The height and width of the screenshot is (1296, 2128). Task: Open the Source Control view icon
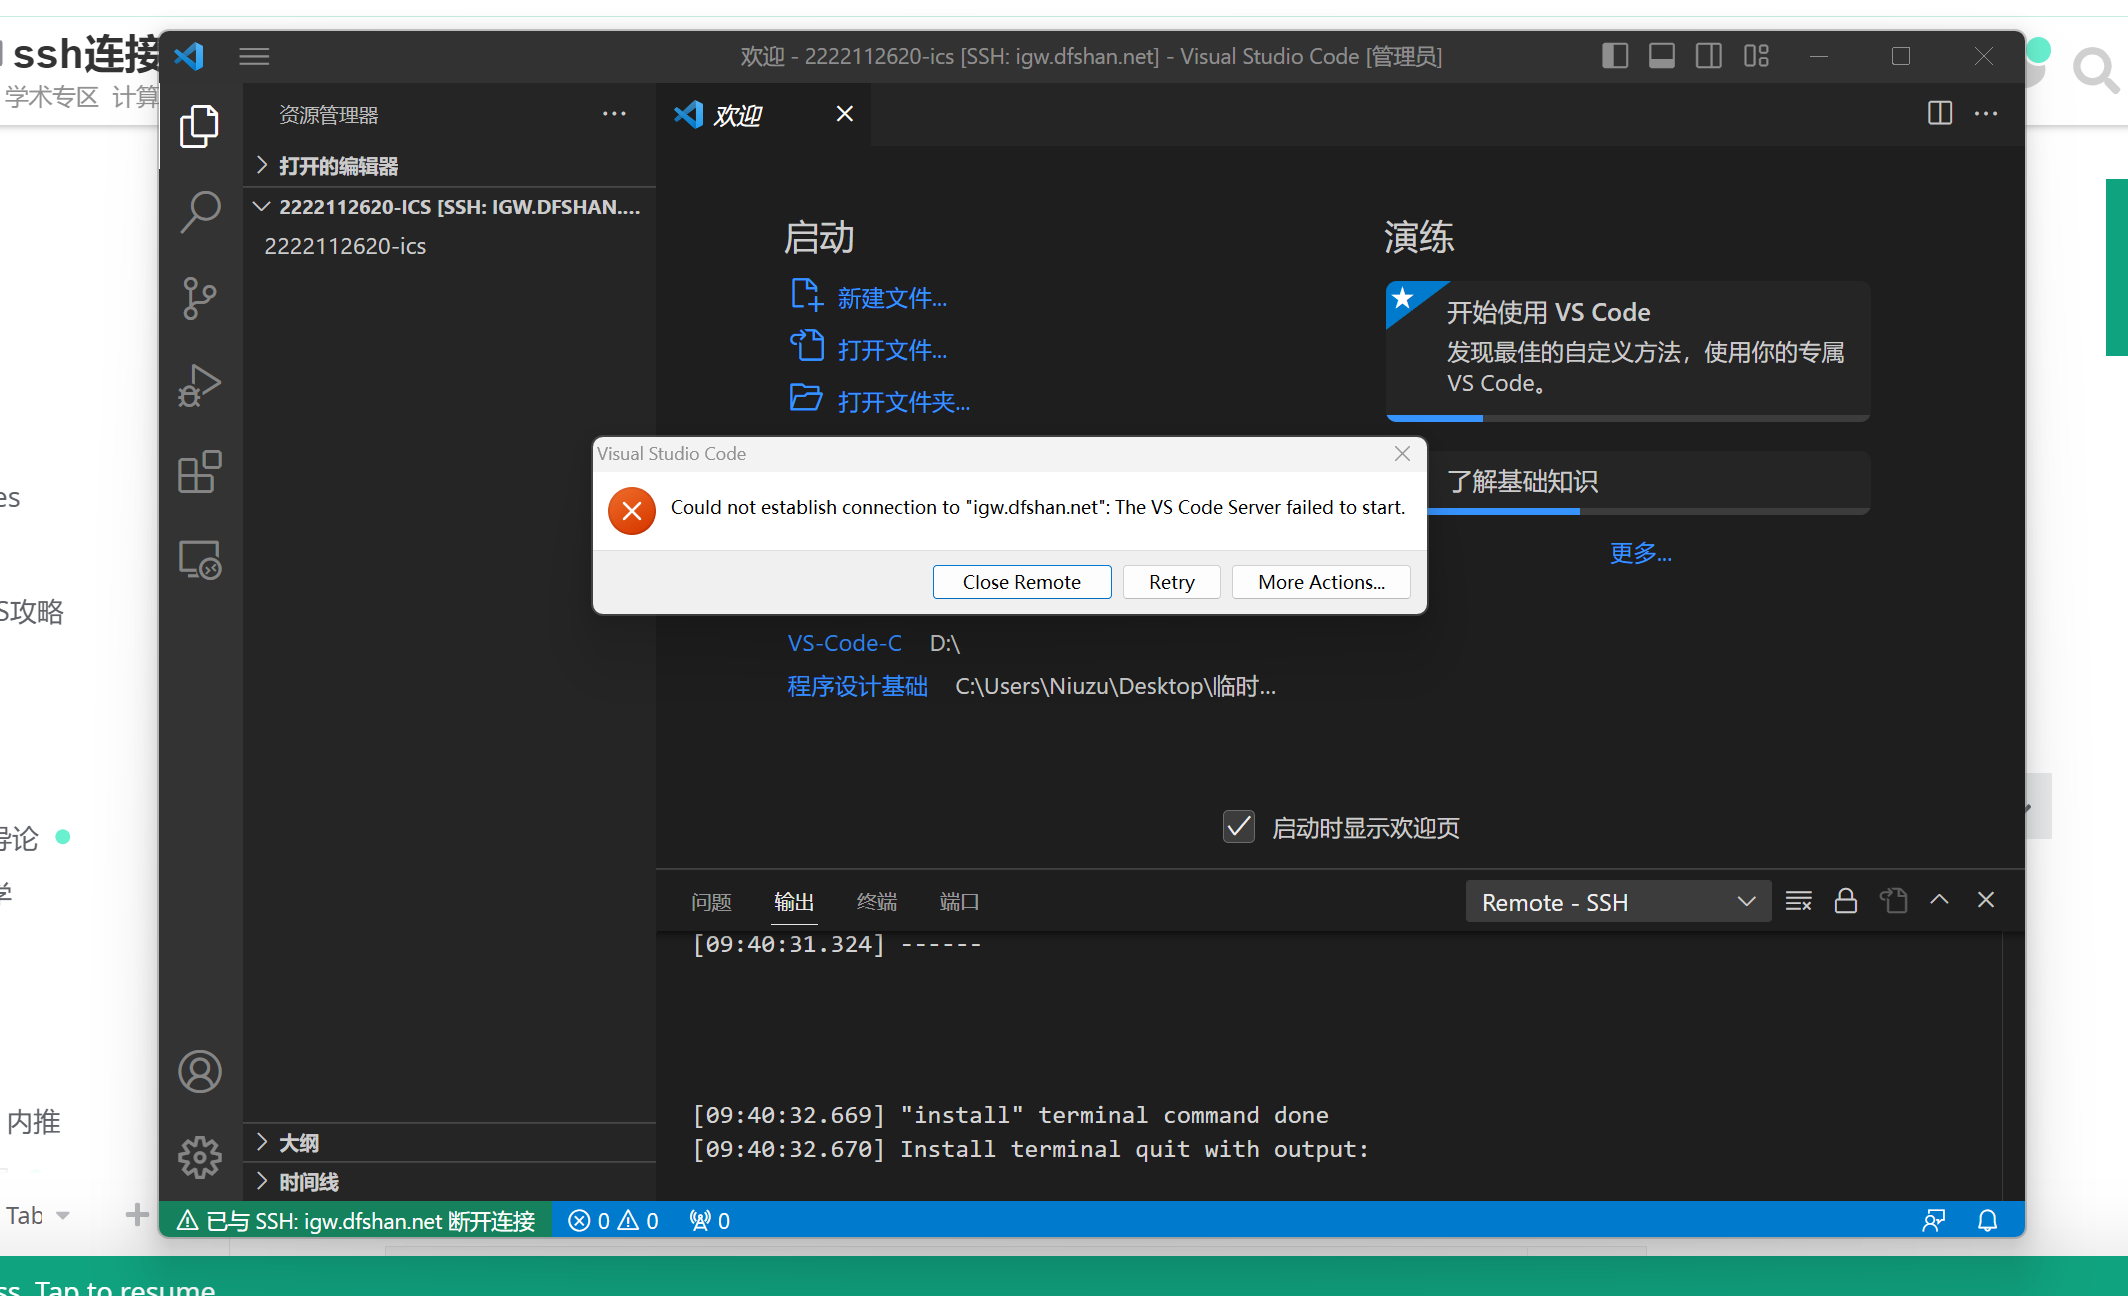pyautogui.click(x=200, y=298)
